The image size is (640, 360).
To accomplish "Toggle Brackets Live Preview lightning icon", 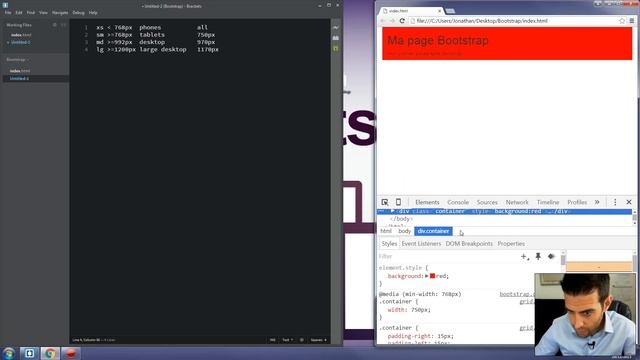I will [336, 28].
